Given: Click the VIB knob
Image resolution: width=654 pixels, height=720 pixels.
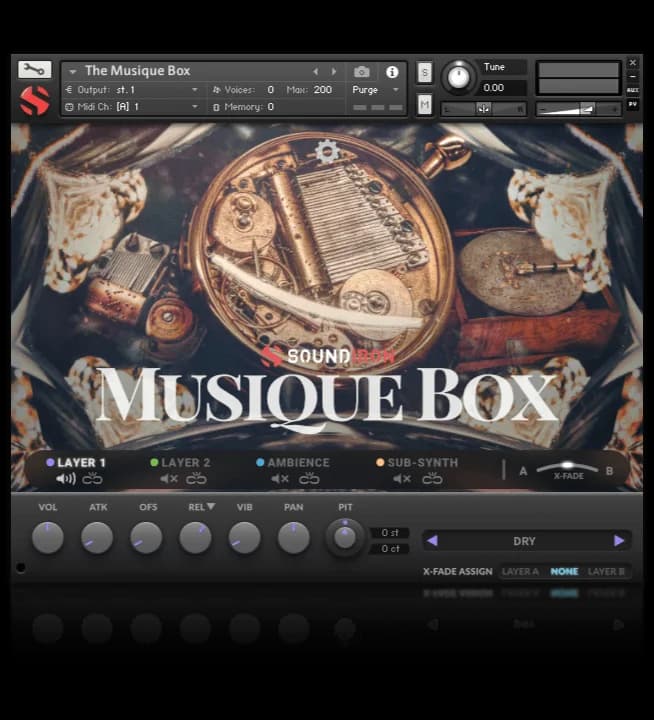Looking at the screenshot, I should 244,537.
